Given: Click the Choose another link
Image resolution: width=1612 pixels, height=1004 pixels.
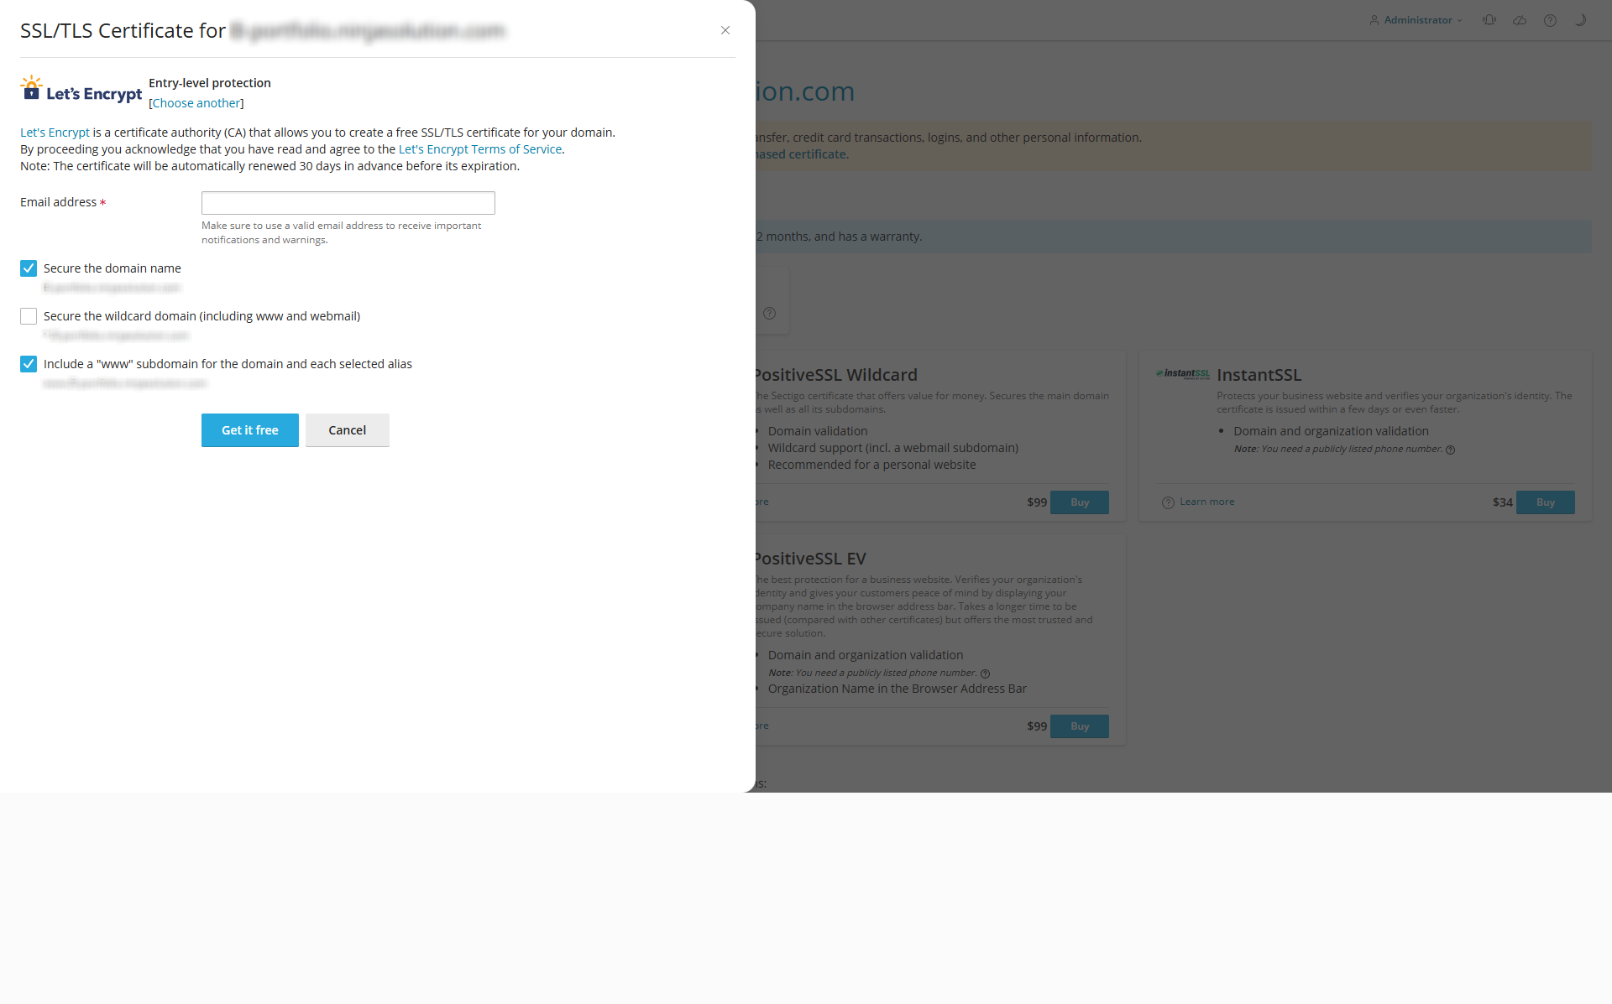Looking at the screenshot, I should [196, 103].
